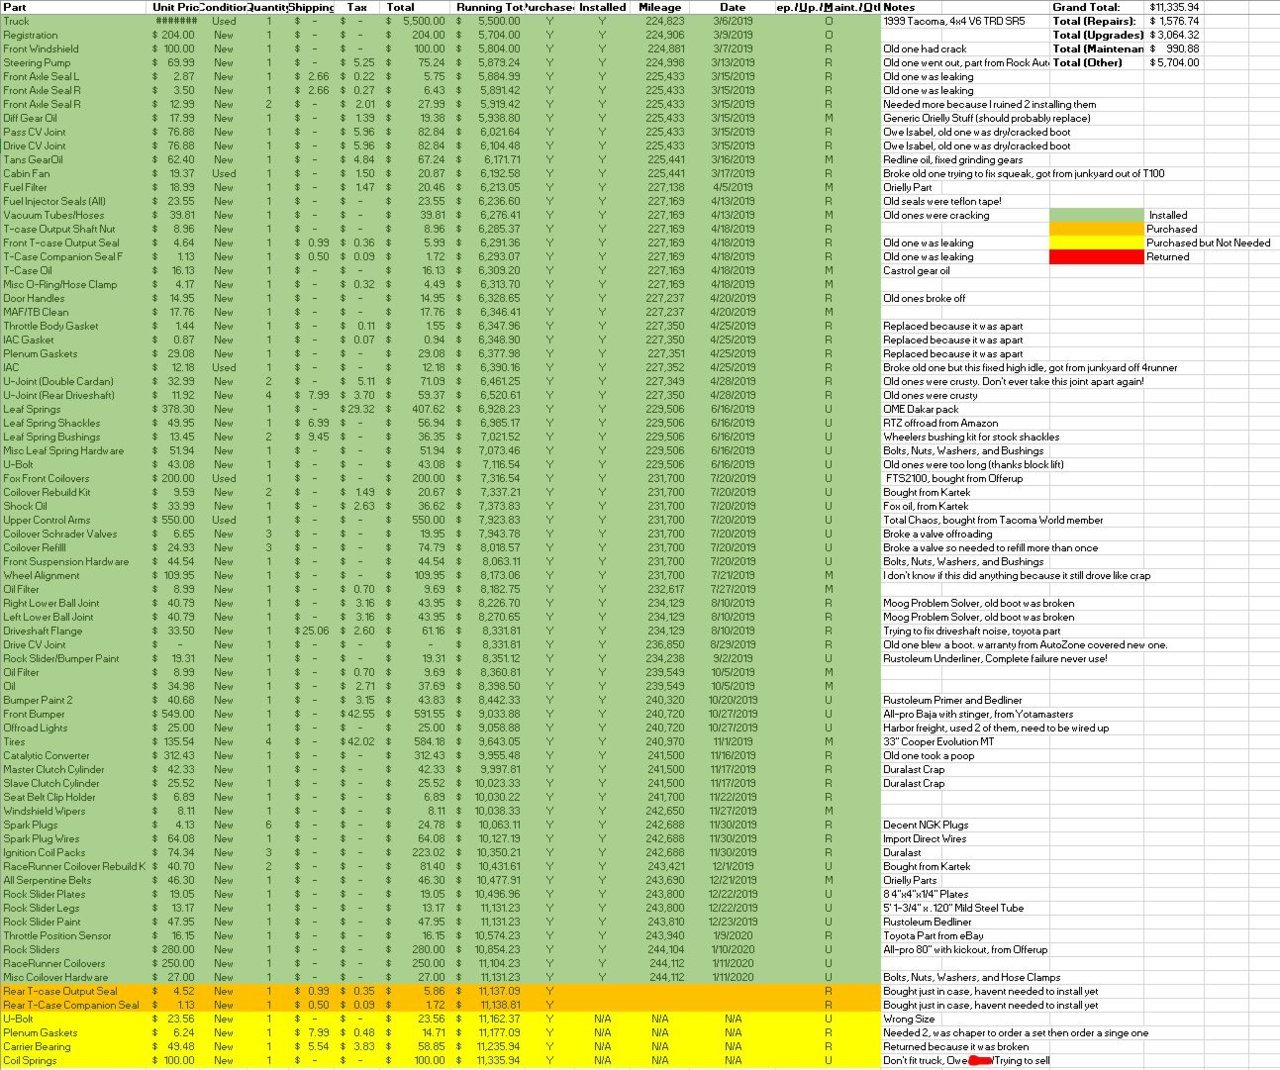The height and width of the screenshot is (1070, 1280).
Task: Click the 'Total (Repairs):' label
Action: [1096, 21]
